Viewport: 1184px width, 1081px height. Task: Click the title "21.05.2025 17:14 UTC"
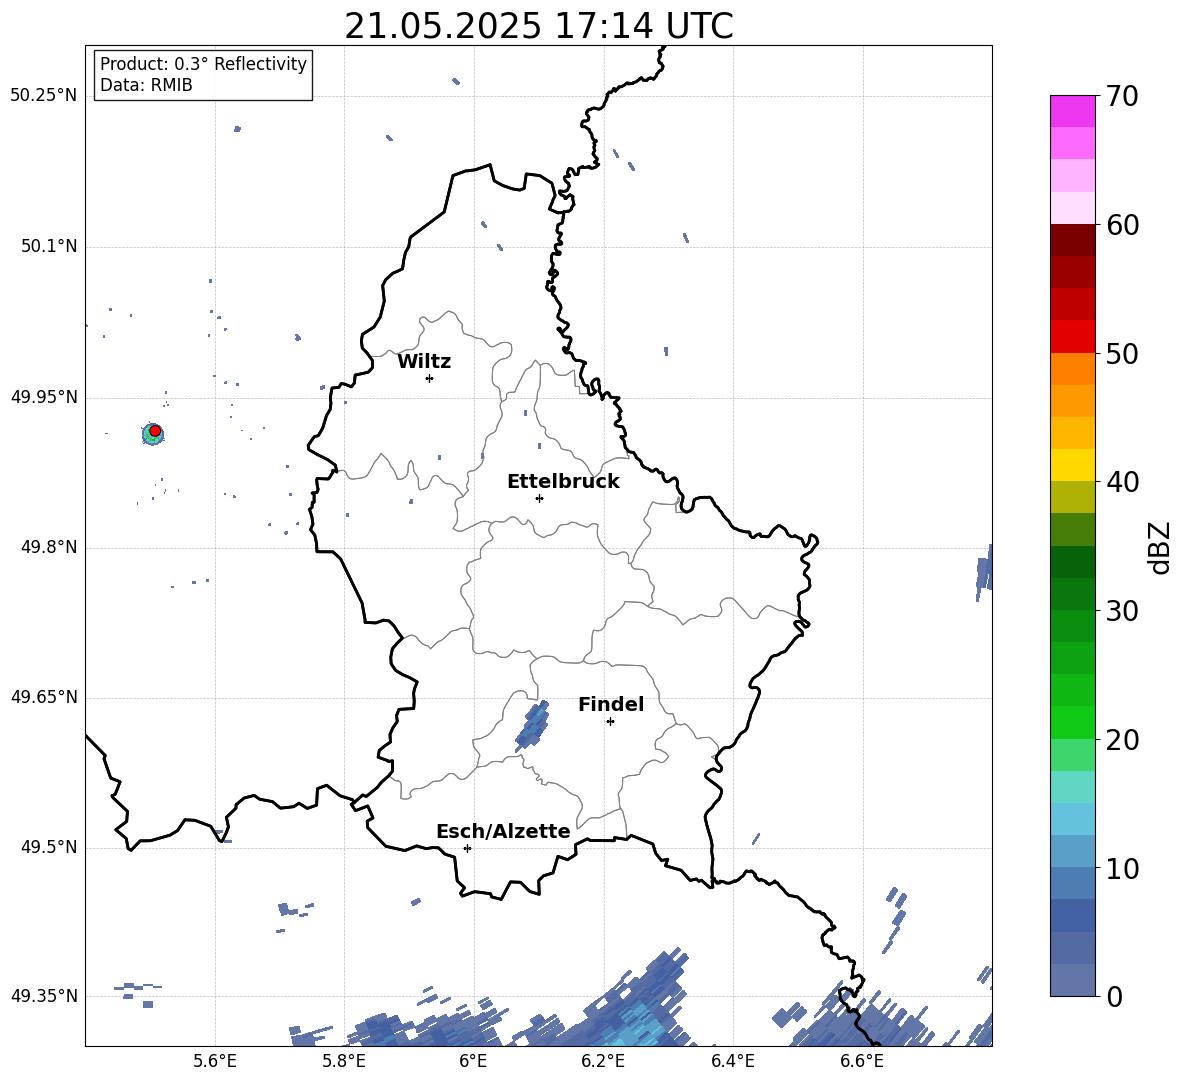[538, 26]
